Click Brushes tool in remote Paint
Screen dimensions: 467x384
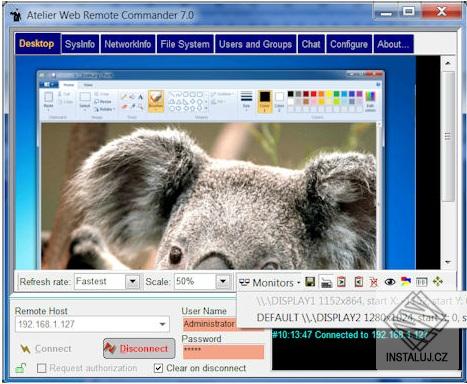(156, 100)
